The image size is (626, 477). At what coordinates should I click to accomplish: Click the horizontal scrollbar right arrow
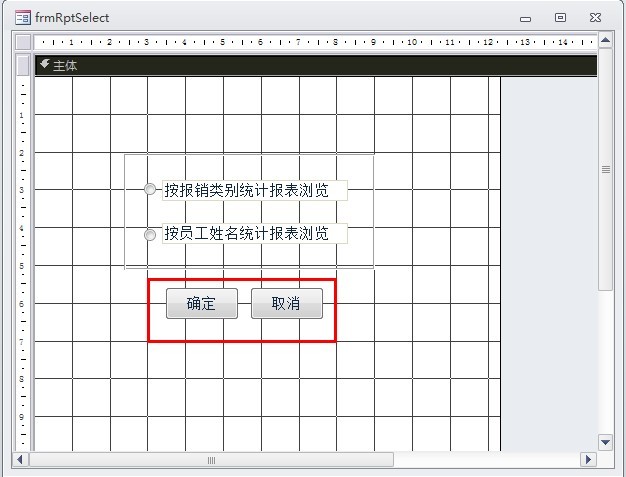coord(588,459)
